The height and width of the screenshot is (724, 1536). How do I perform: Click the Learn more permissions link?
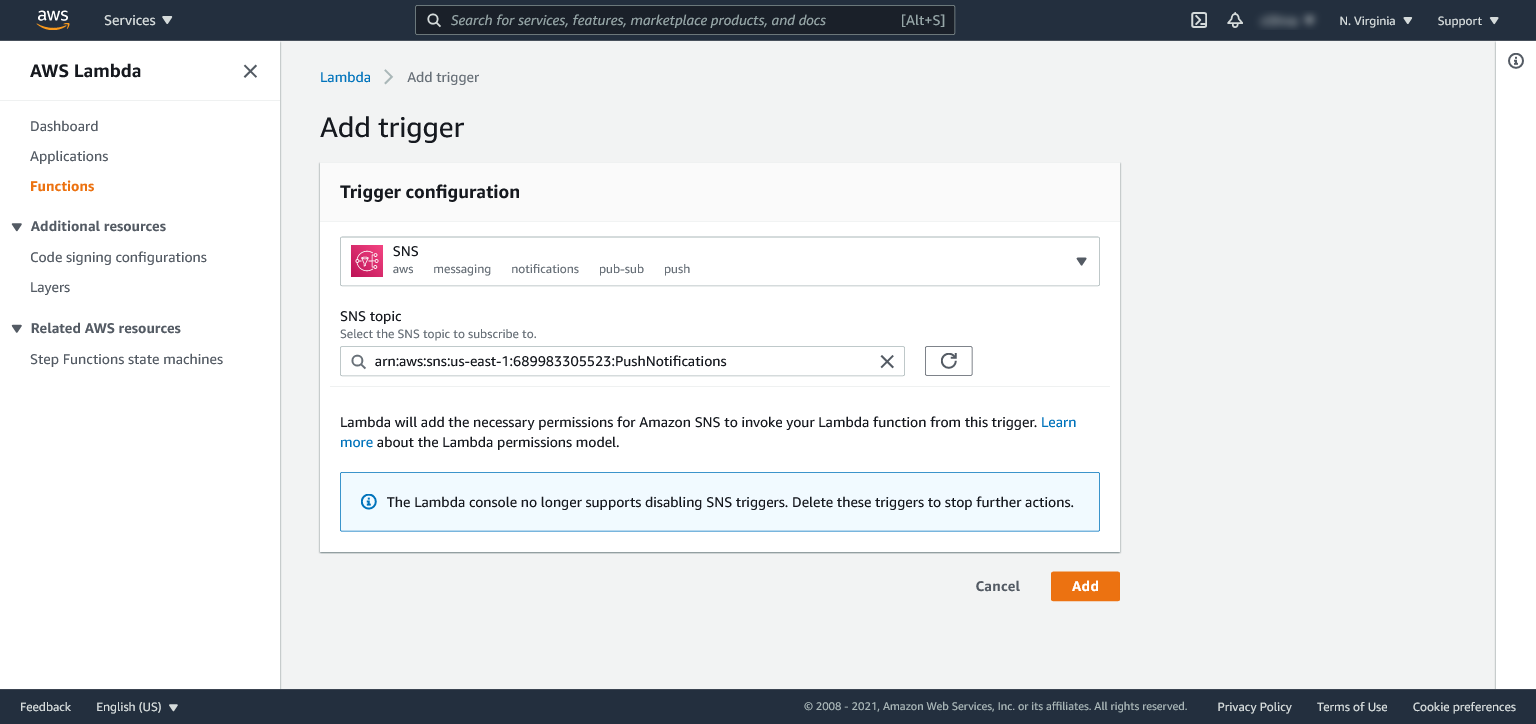1058,423
